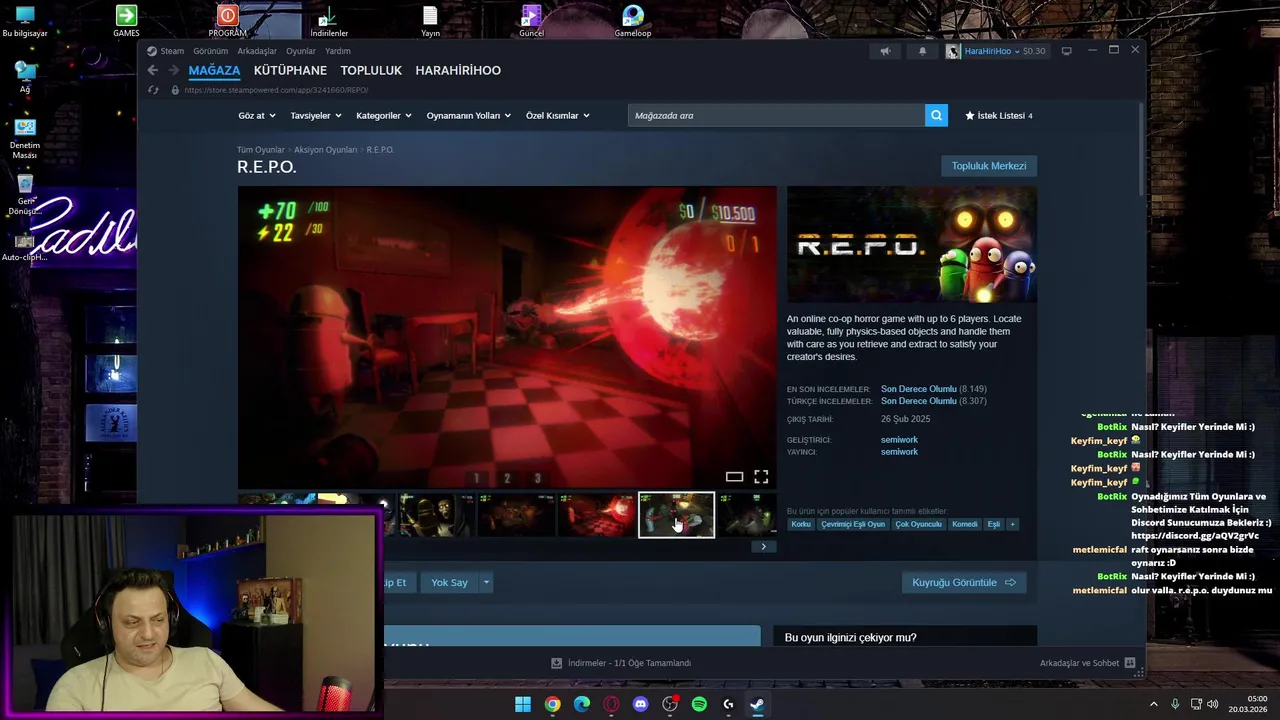This screenshot has height=720, width=1280.
Task: Click Kuyruğu Görüntüle button
Action: pos(964,582)
